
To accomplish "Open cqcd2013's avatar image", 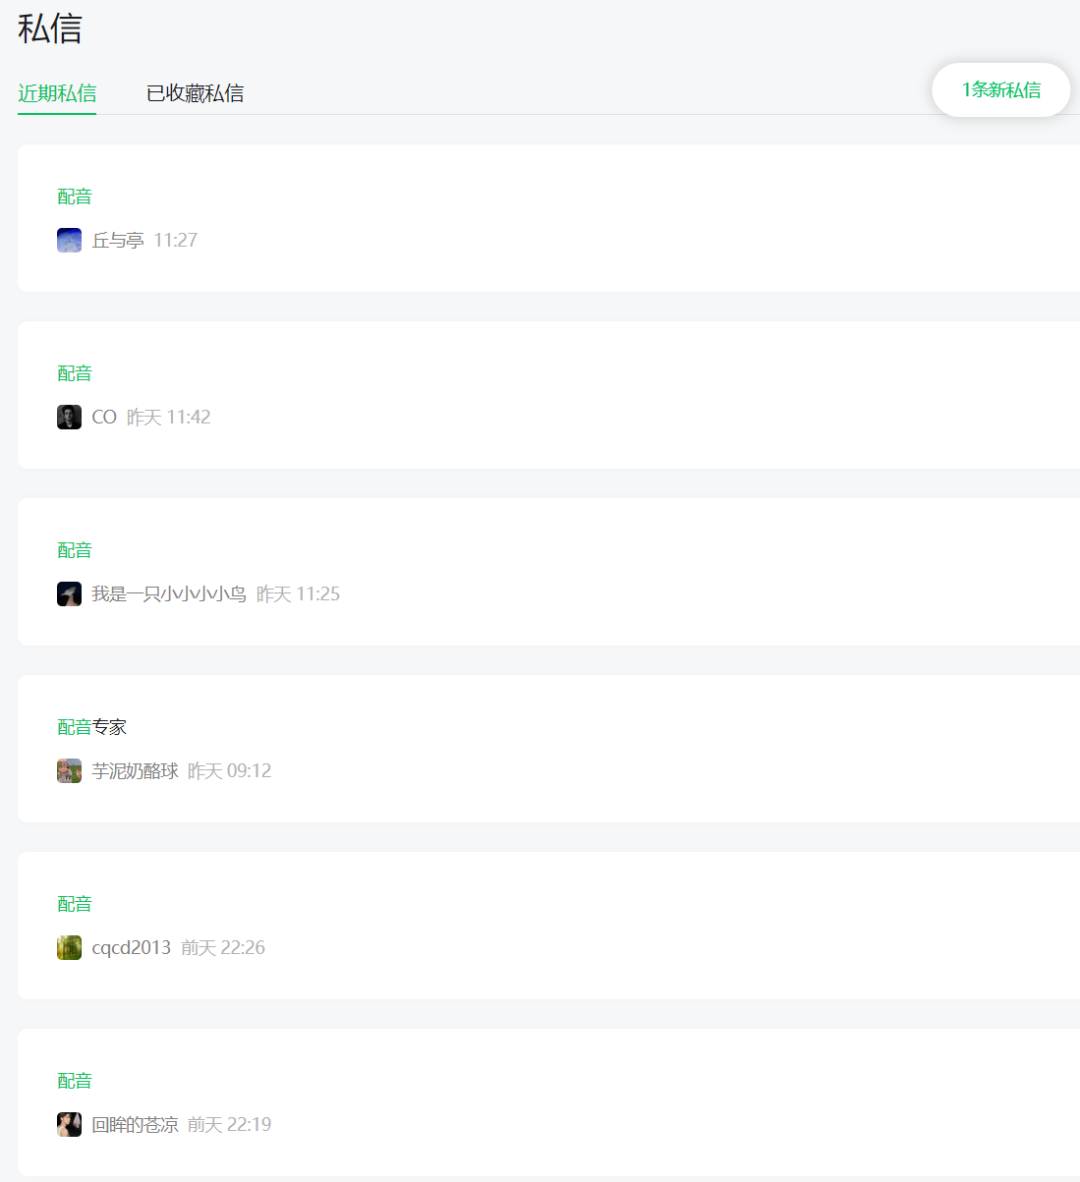I will tap(69, 947).
